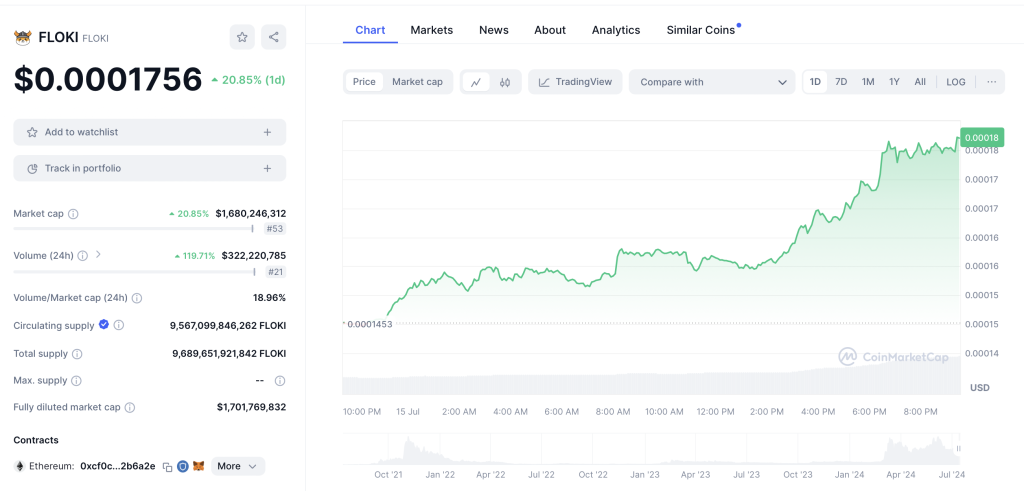This screenshot has height=491, width=1024.
Task: Open the chart three-dots options menu
Action: coord(991,82)
